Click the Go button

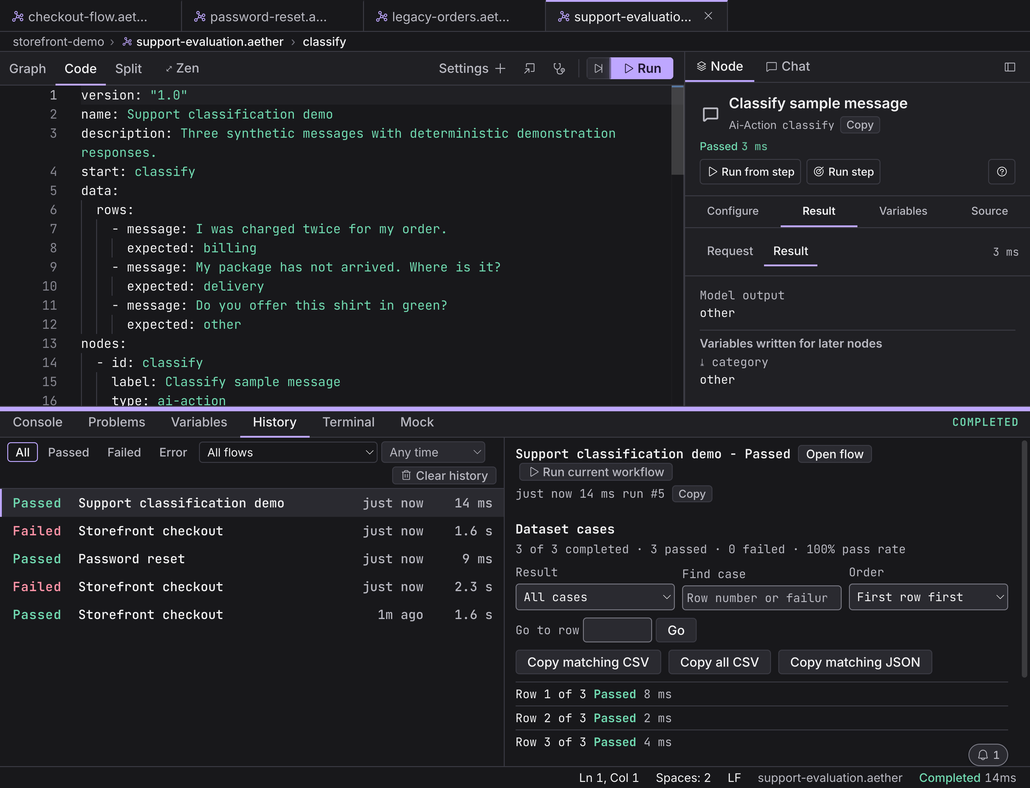pyautogui.click(x=676, y=630)
